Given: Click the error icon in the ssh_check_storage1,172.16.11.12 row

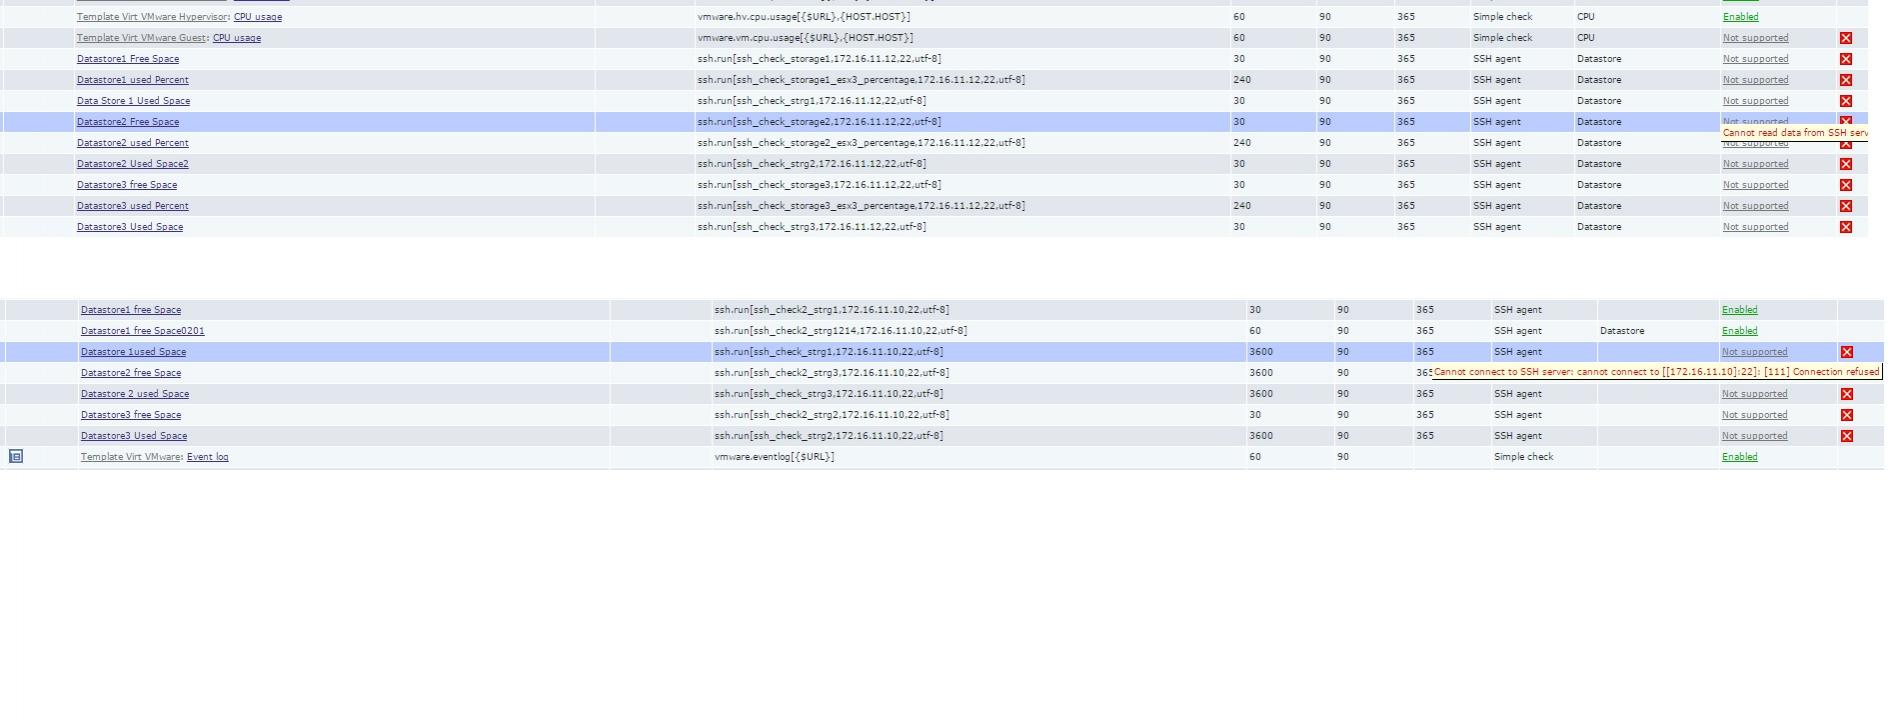Looking at the screenshot, I should pyautogui.click(x=1846, y=59).
